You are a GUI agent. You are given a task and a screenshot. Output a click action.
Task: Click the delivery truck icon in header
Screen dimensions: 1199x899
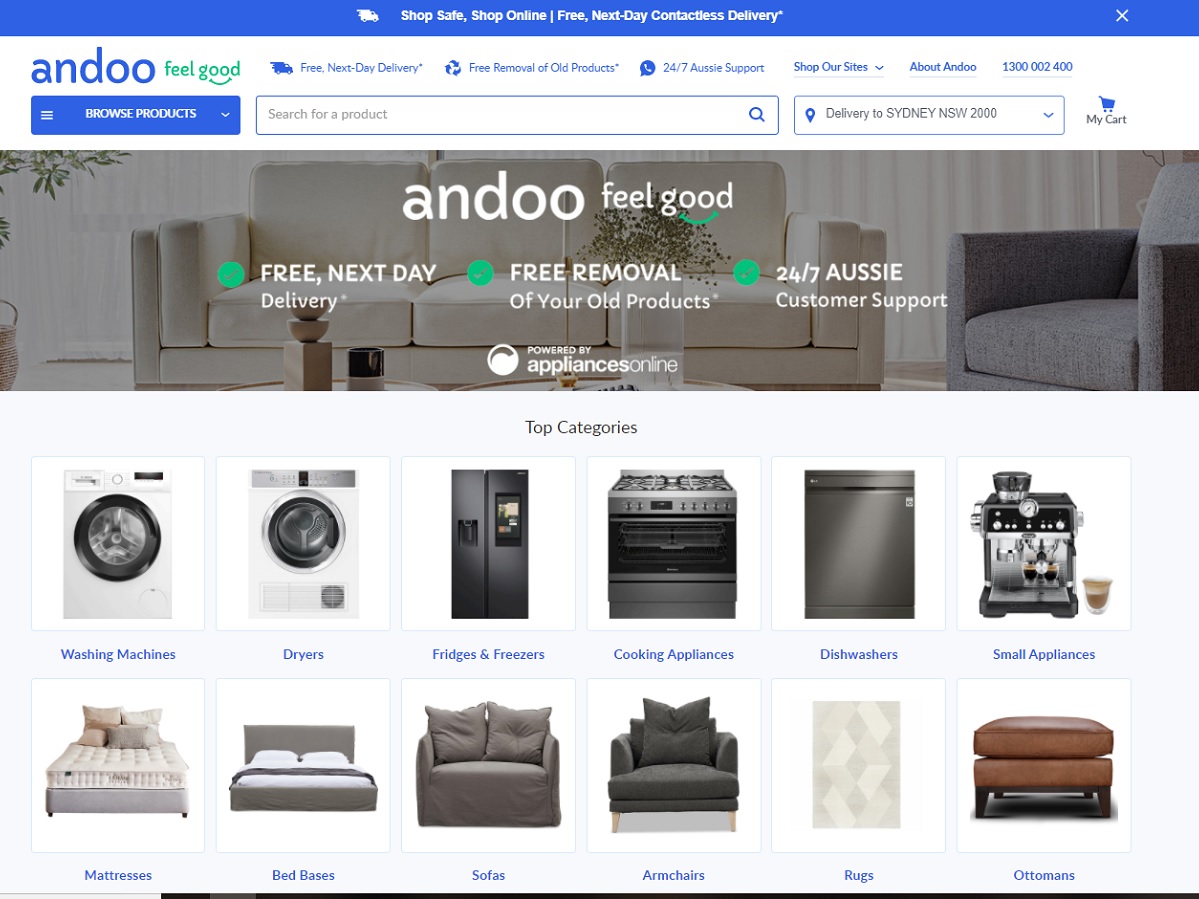[281, 68]
